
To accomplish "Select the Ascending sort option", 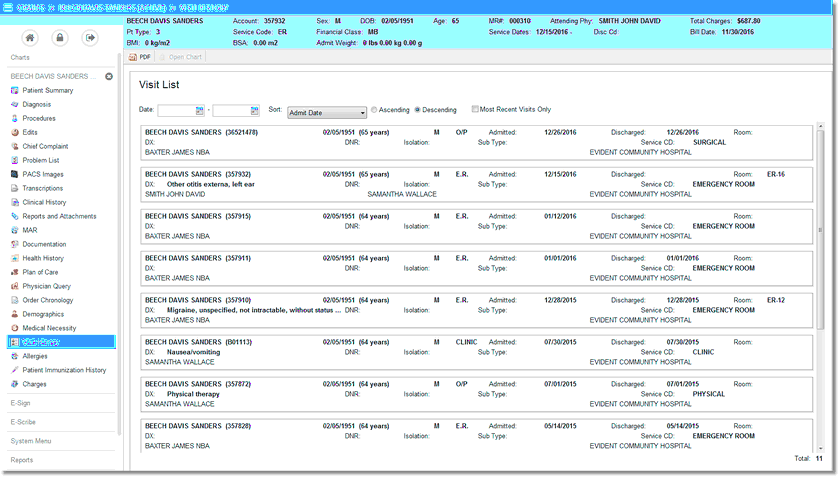I will pyautogui.click(x=374, y=110).
